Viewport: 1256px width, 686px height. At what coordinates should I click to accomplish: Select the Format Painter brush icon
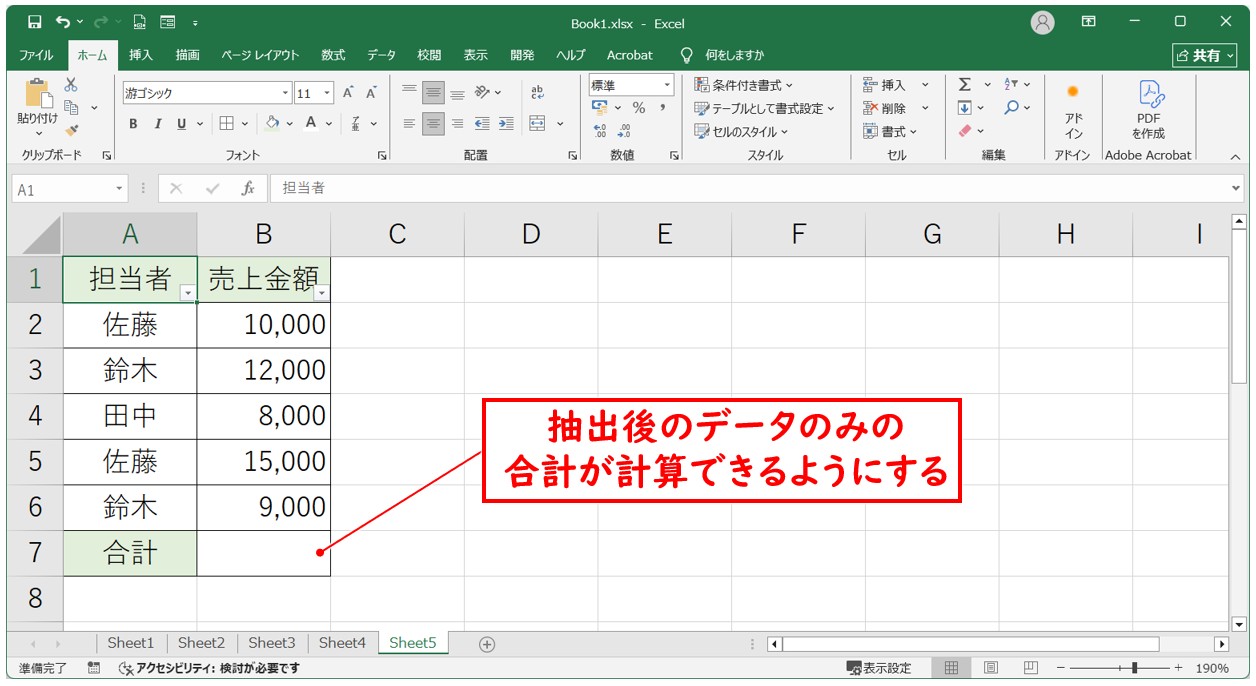point(71,130)
